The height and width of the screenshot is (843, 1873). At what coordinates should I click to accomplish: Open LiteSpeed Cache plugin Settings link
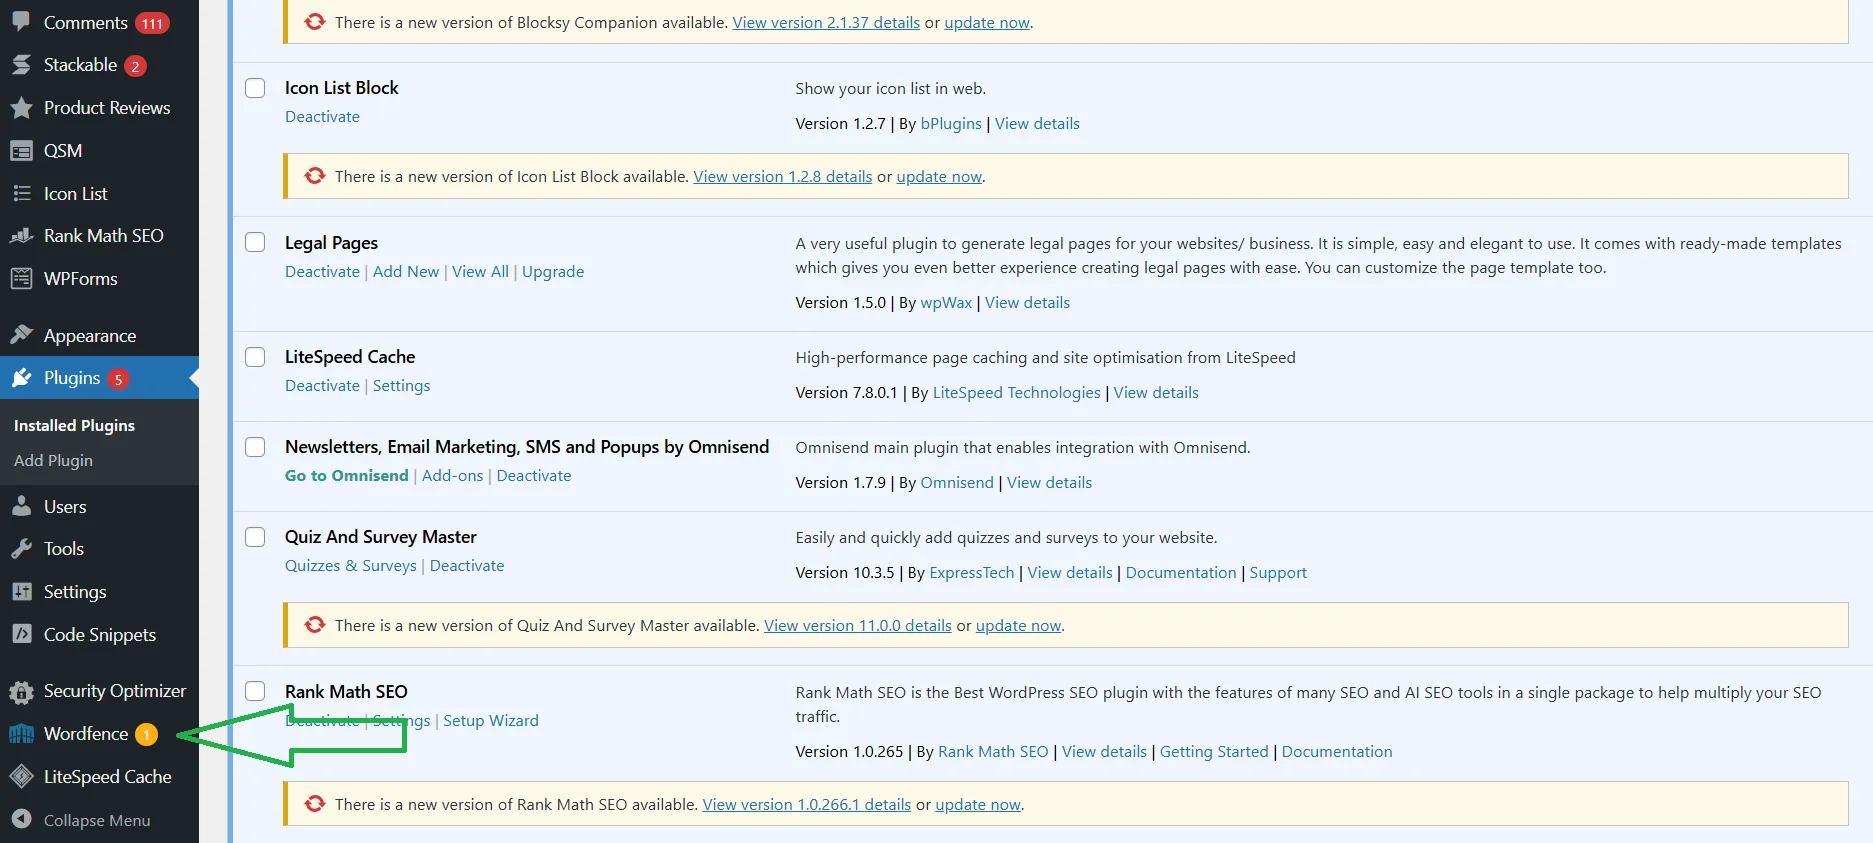pos(401,386)
